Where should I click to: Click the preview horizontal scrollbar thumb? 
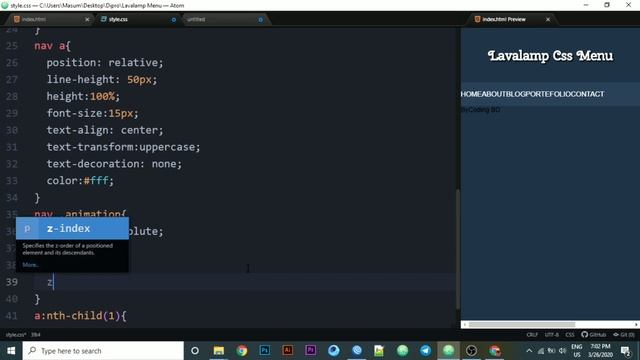click(x=522, y=324)
